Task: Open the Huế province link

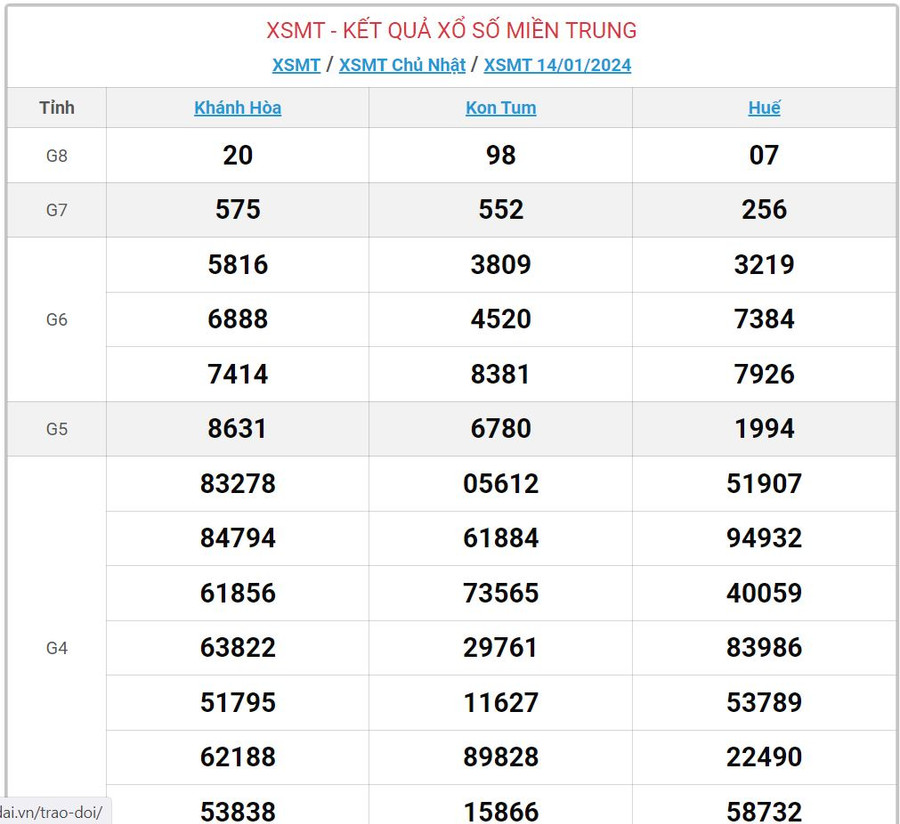Action: point(764,108)
